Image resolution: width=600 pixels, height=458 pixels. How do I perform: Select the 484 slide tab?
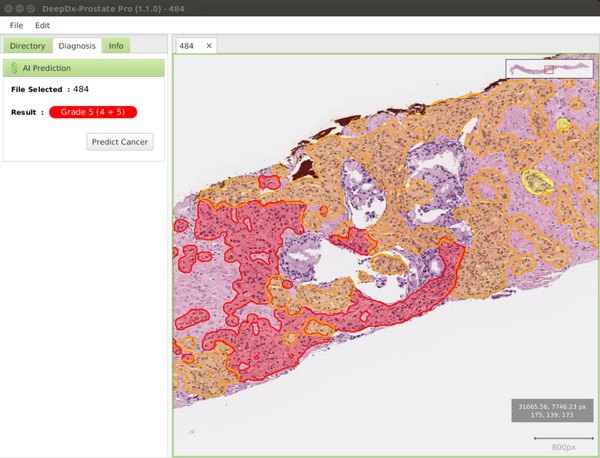[x=188, y=46]
